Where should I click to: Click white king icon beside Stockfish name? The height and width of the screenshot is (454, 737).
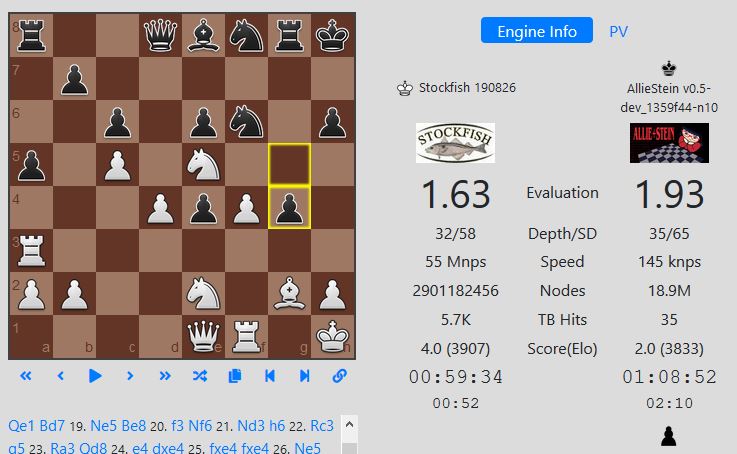405,88
